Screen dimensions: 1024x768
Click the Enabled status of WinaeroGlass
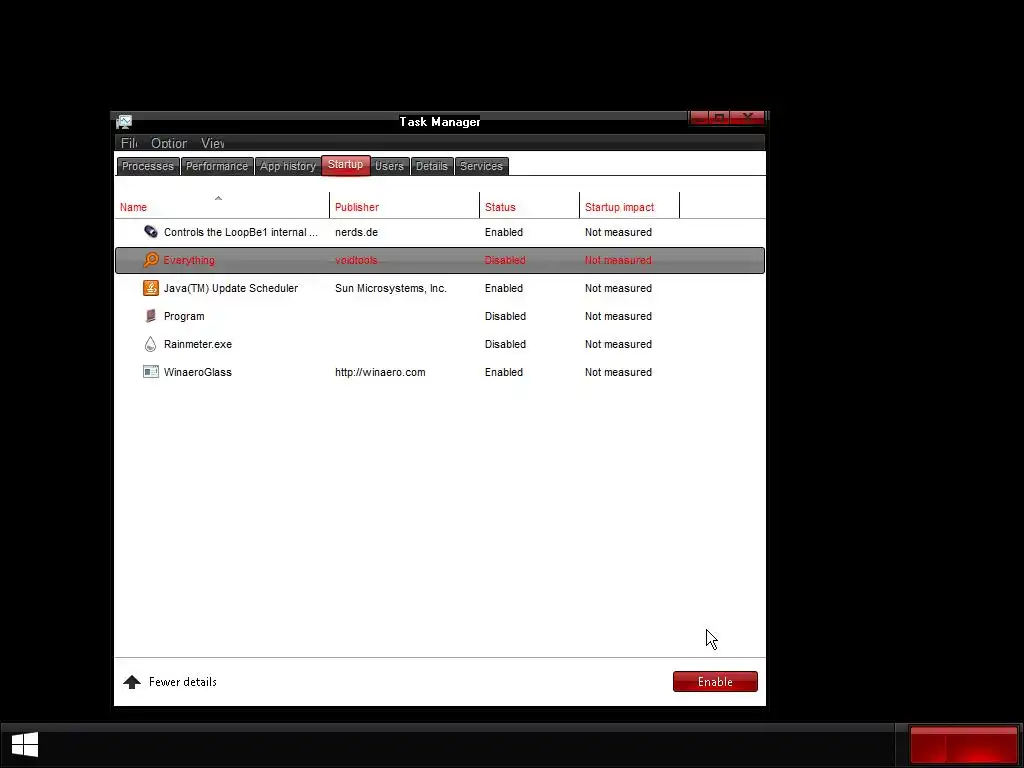click(x=504, y=372)
